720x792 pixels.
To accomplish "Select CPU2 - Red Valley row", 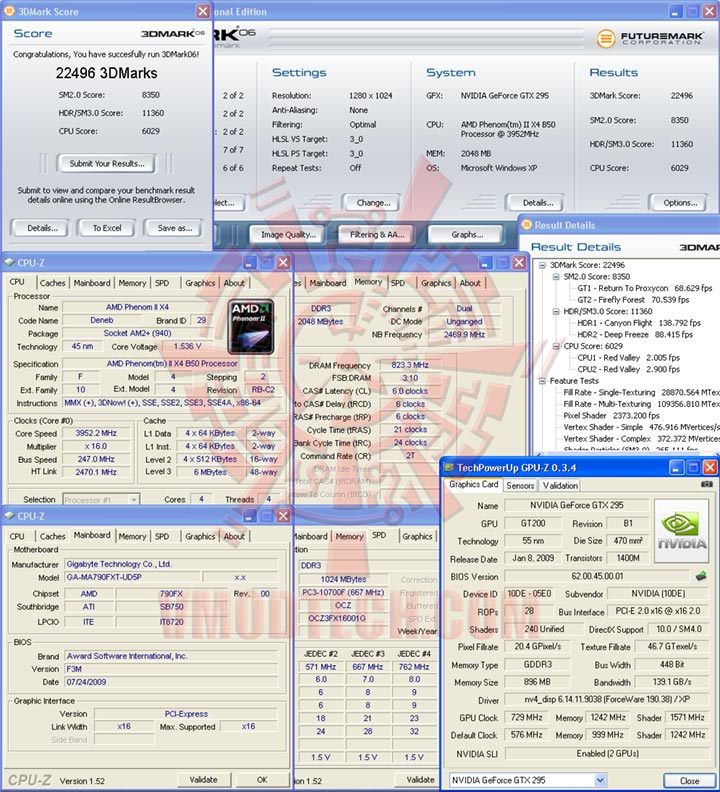I will (x=629, y=369).
